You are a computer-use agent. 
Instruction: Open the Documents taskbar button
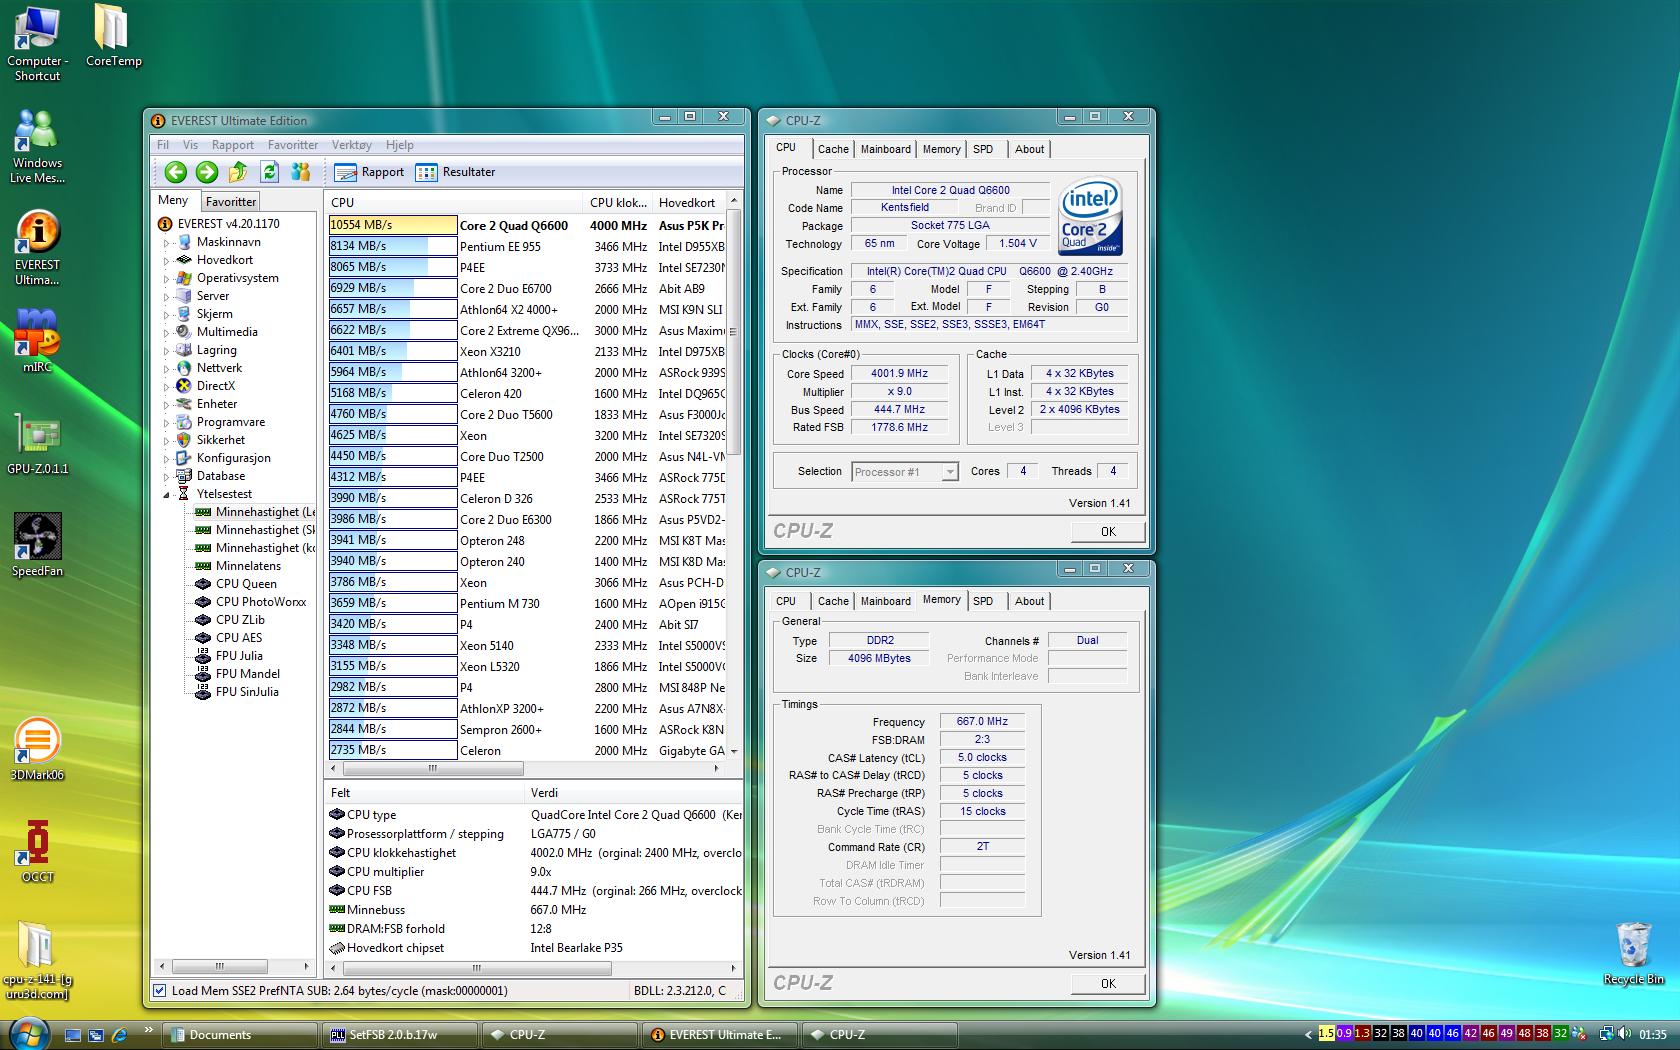(x=240, y=1035)
